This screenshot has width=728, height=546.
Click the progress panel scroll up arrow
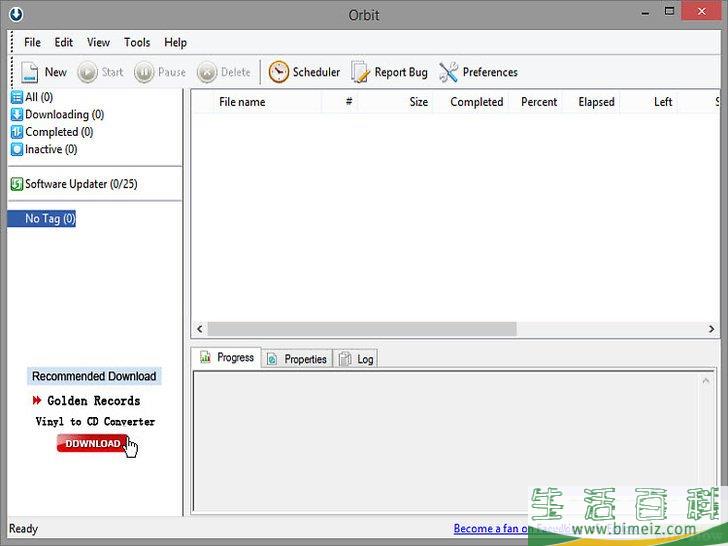[706, 381]
